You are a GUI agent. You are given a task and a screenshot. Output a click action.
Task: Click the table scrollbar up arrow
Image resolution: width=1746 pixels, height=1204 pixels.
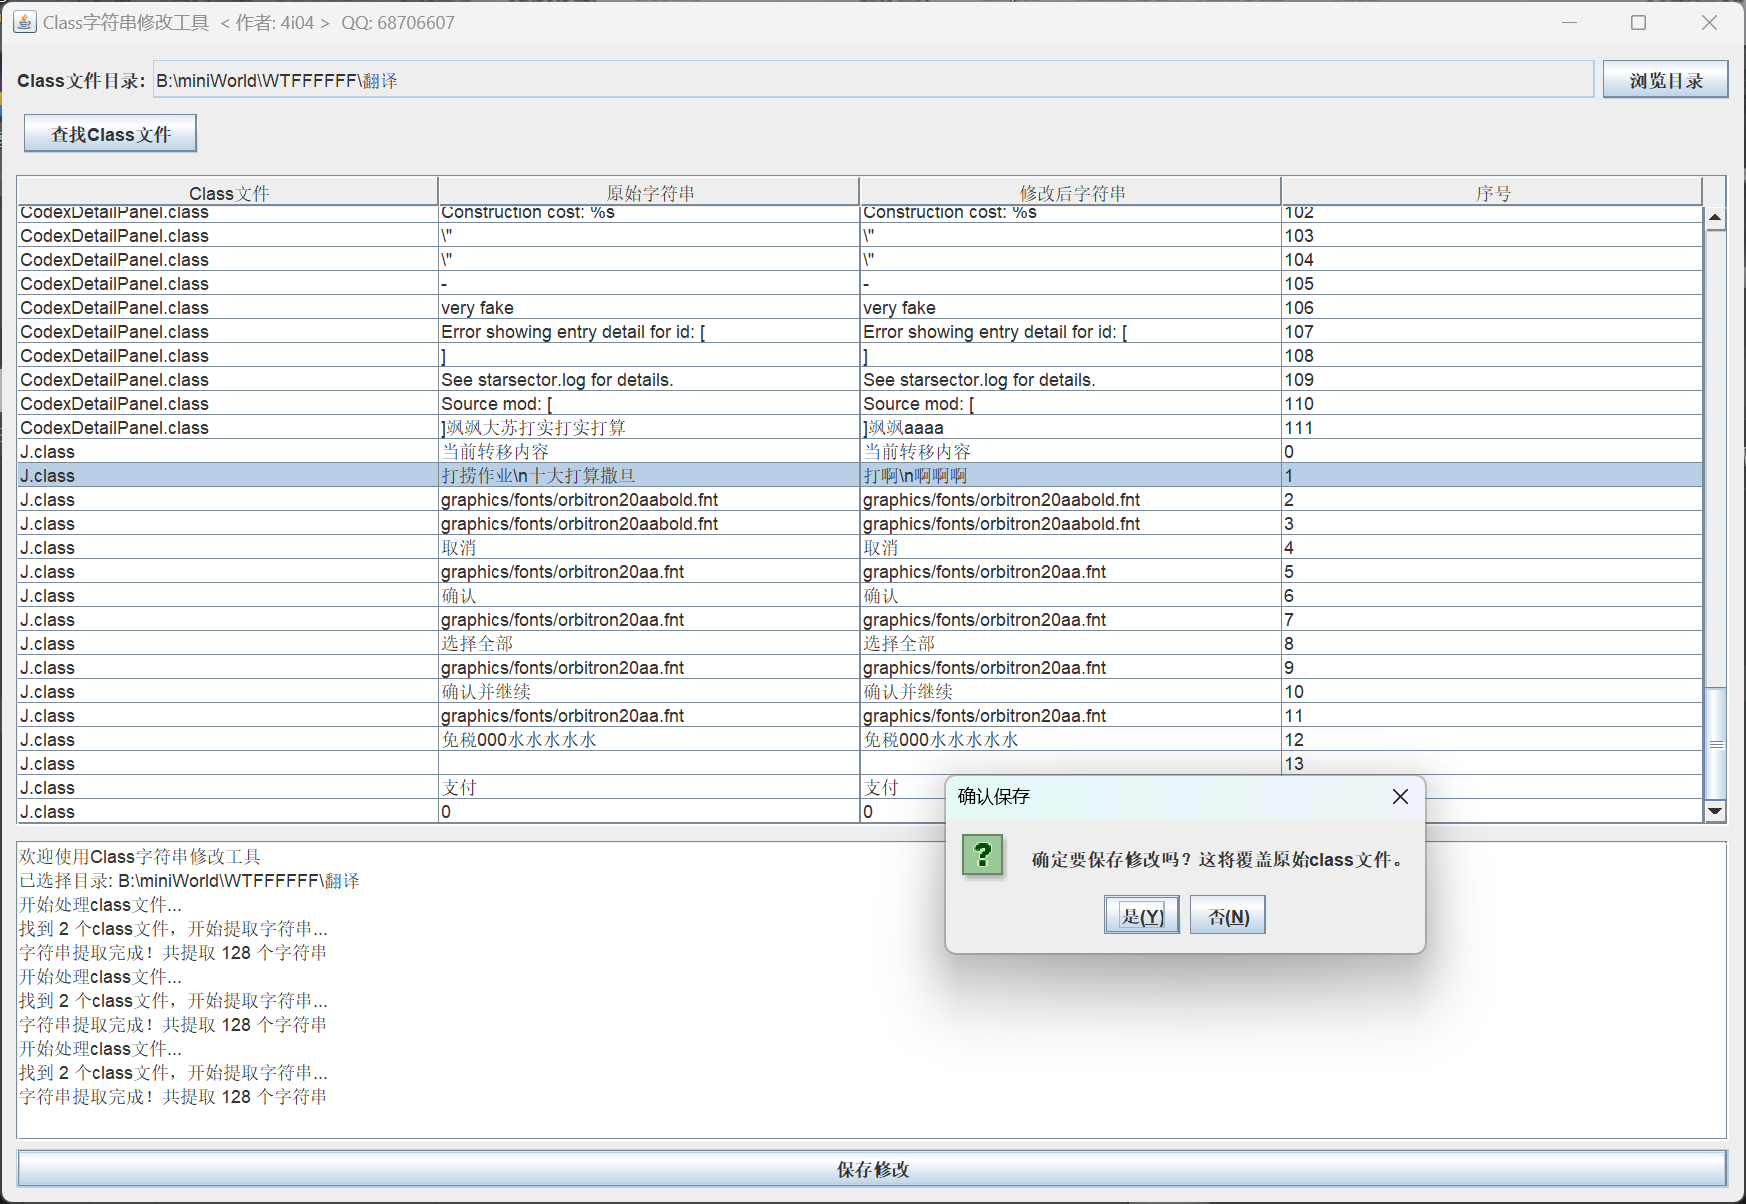pyautogui.click(x=1715, y=218)
